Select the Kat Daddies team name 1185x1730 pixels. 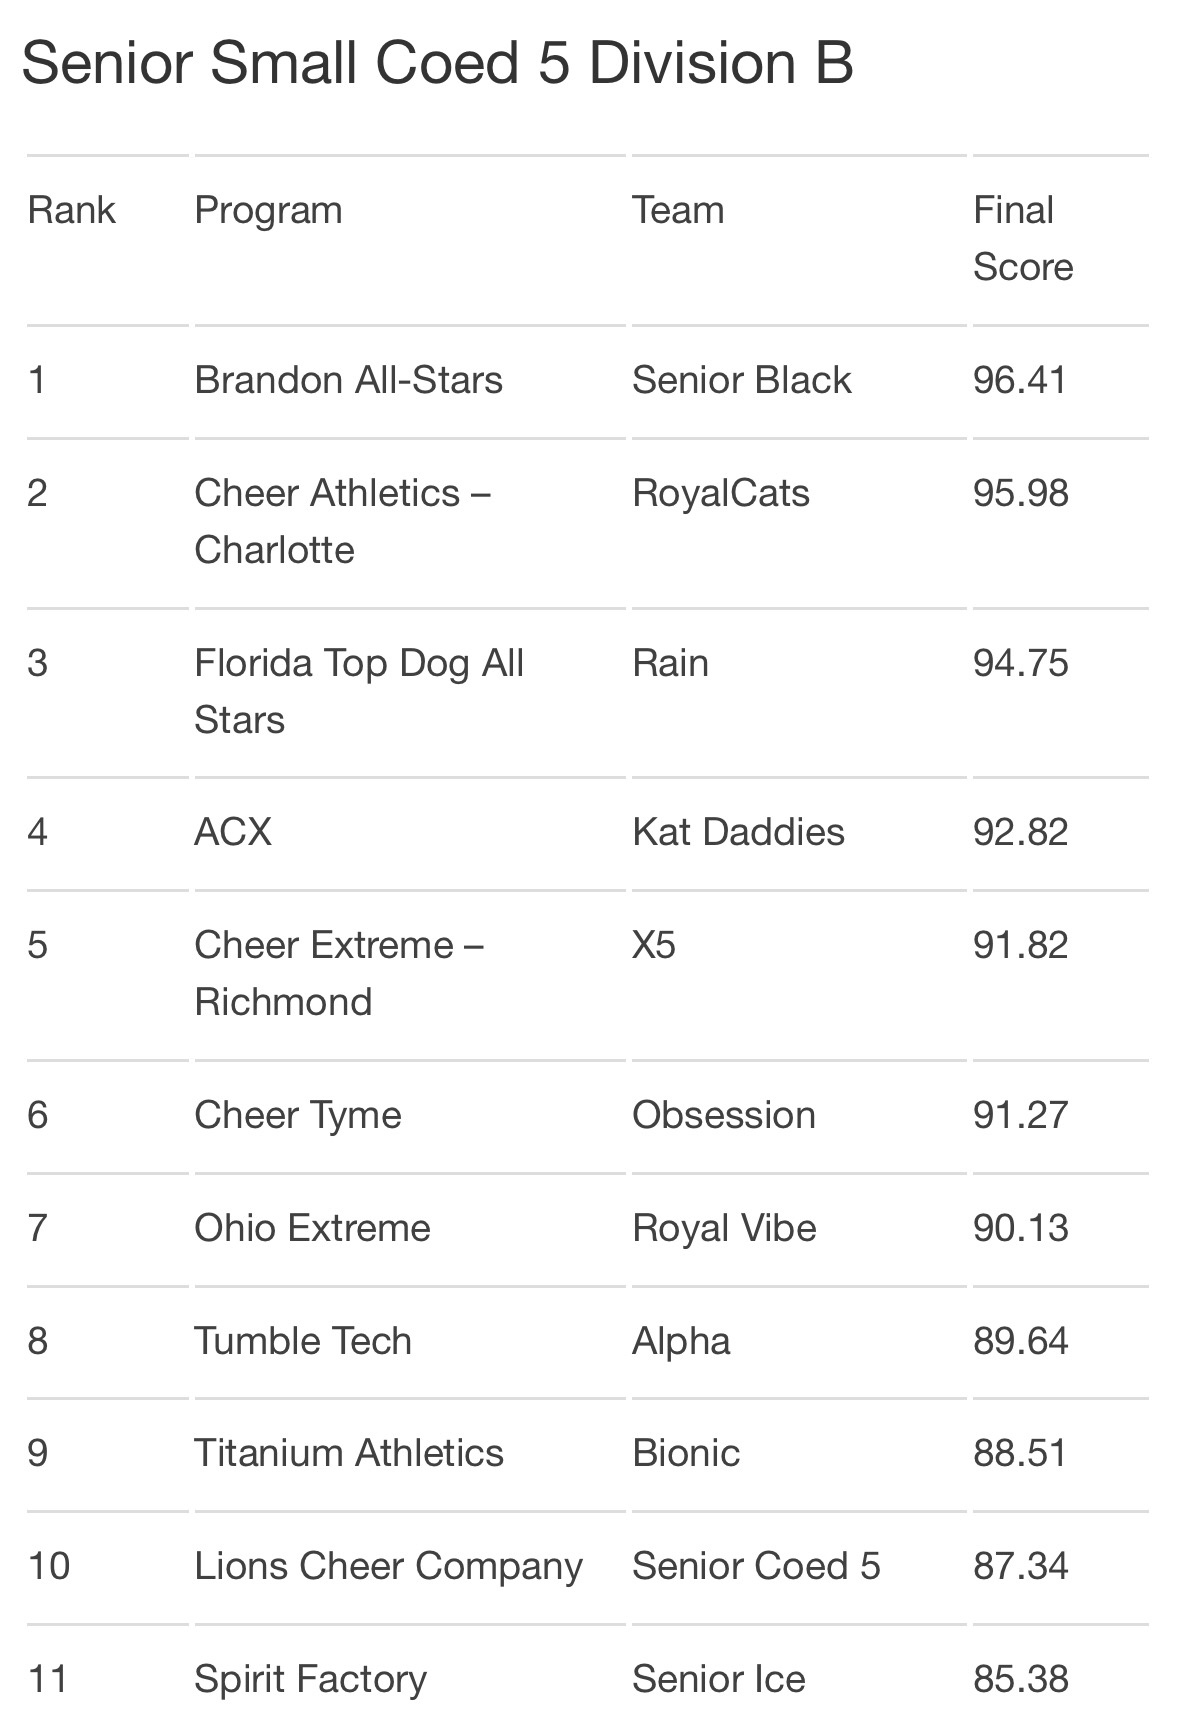click(738, 832)
